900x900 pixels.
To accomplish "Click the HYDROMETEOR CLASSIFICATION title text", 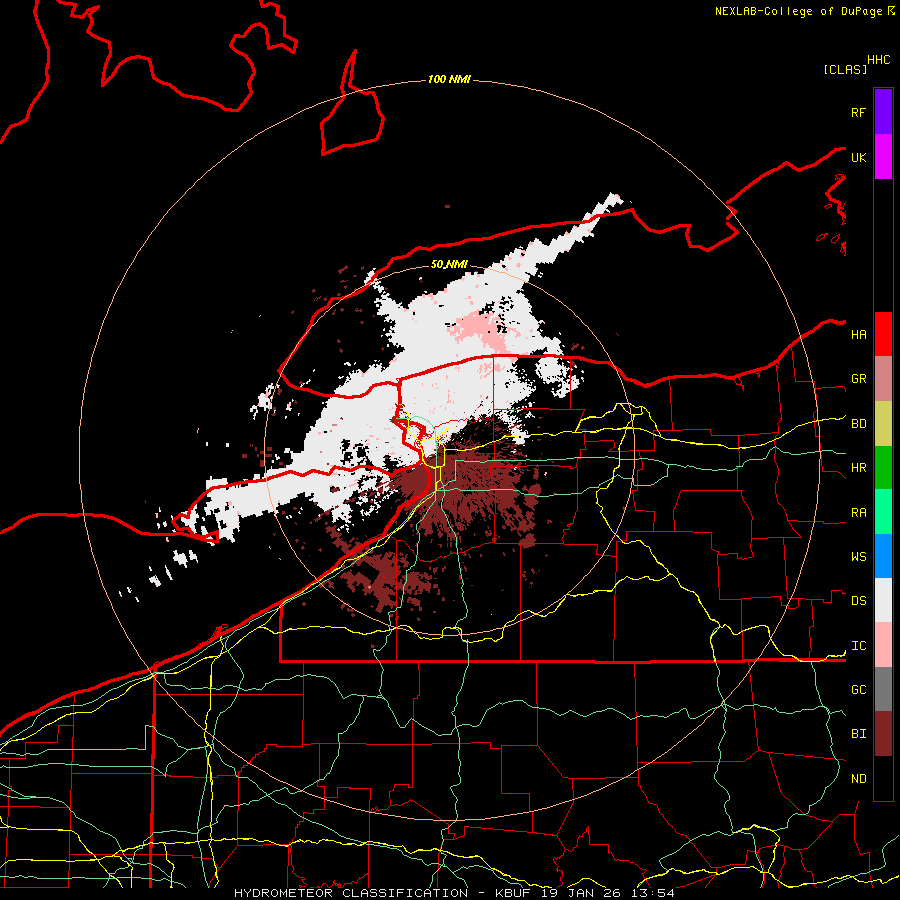I will (x=351, y=893).
